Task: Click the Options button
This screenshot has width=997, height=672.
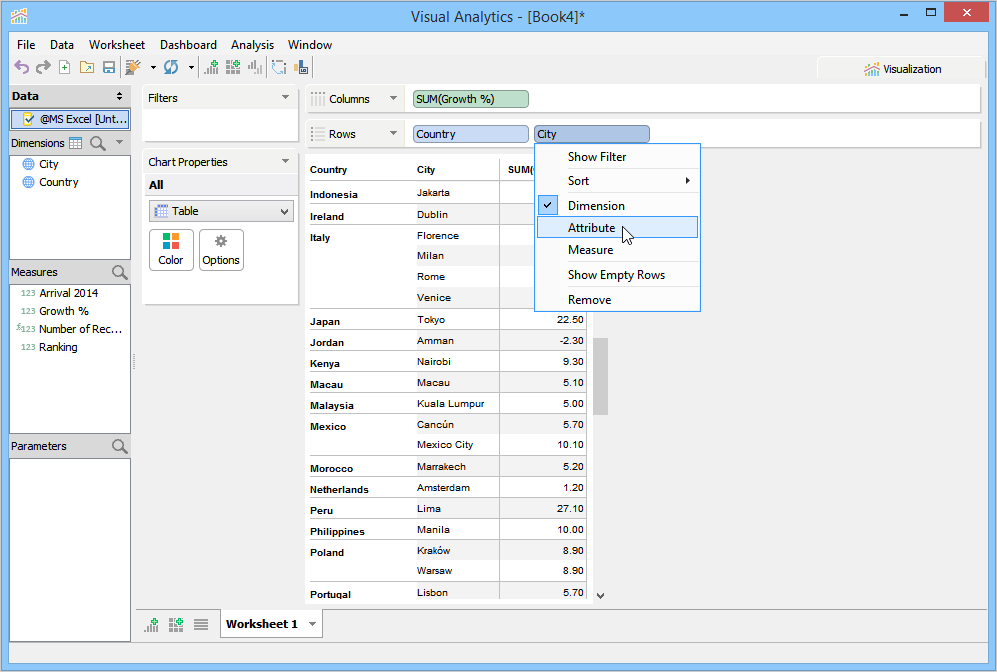Action: [221, 250]
